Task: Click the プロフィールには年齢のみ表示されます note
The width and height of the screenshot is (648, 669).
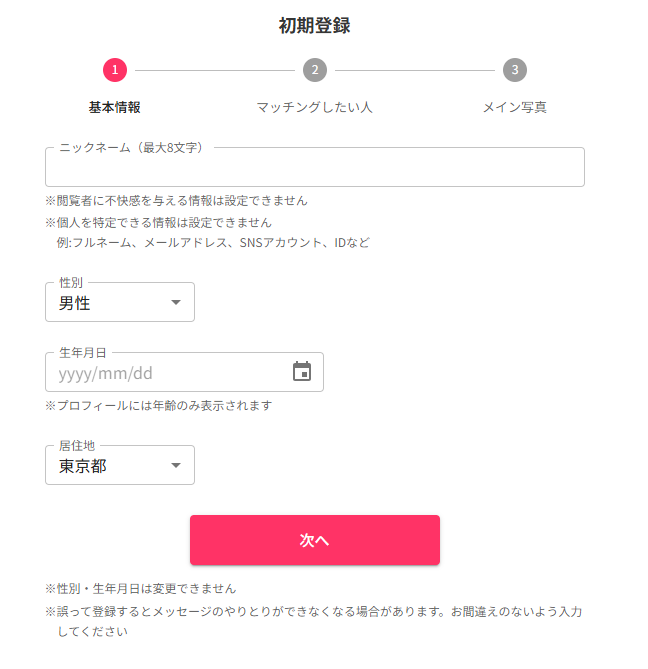Action: pos(159,405)
